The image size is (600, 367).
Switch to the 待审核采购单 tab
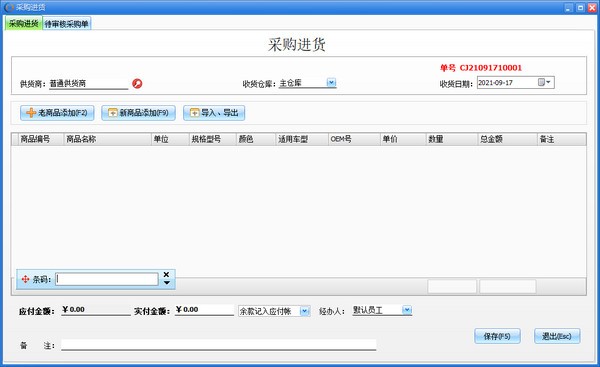[x=67, y=24]
